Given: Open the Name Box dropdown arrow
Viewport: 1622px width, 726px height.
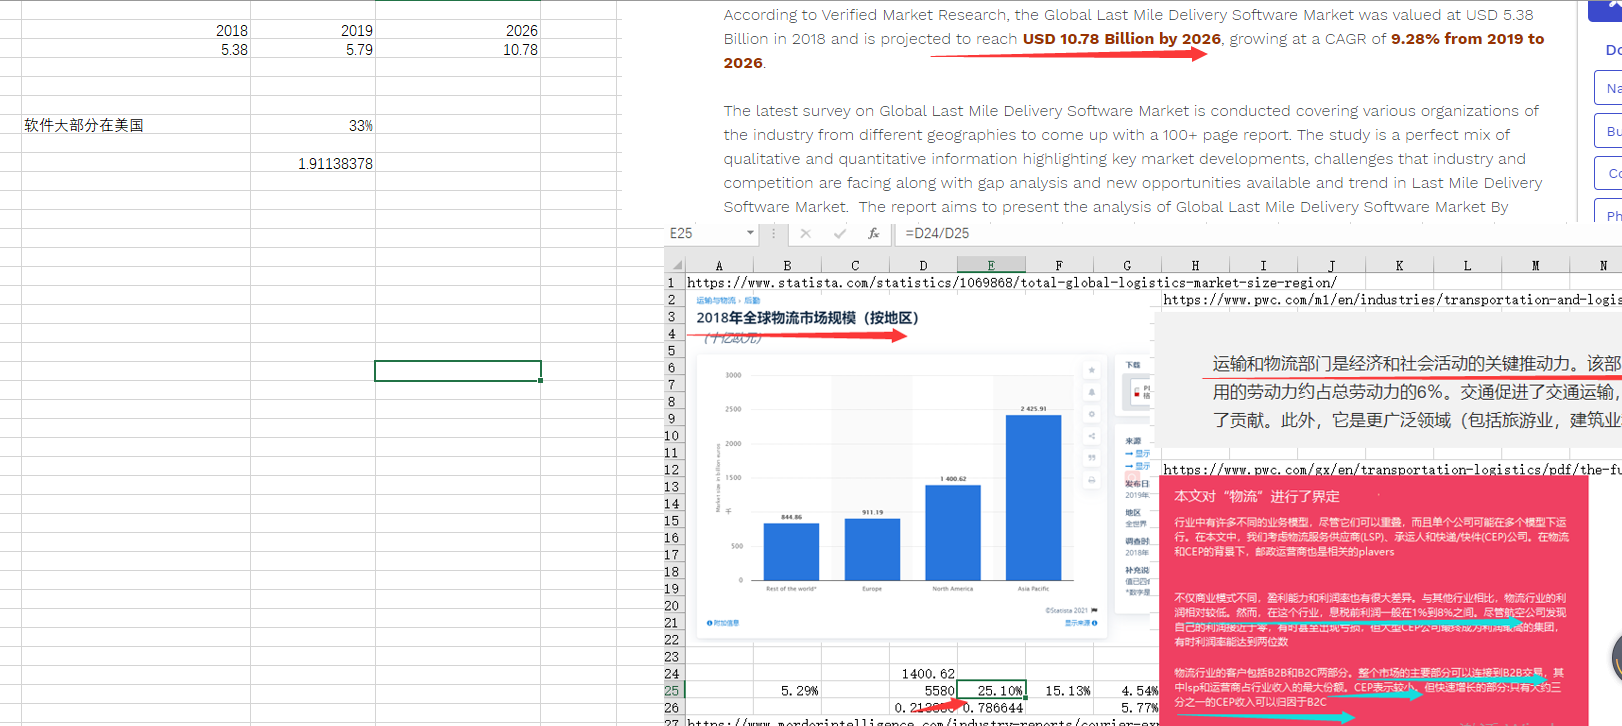Looking at the screenshot, I should pos(750,233).
